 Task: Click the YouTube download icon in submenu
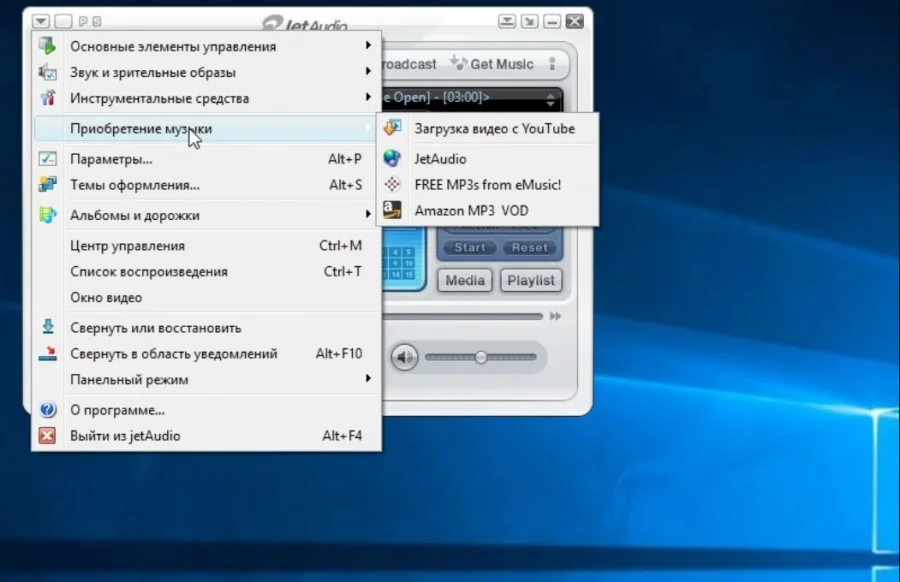(x=393, y=127)
